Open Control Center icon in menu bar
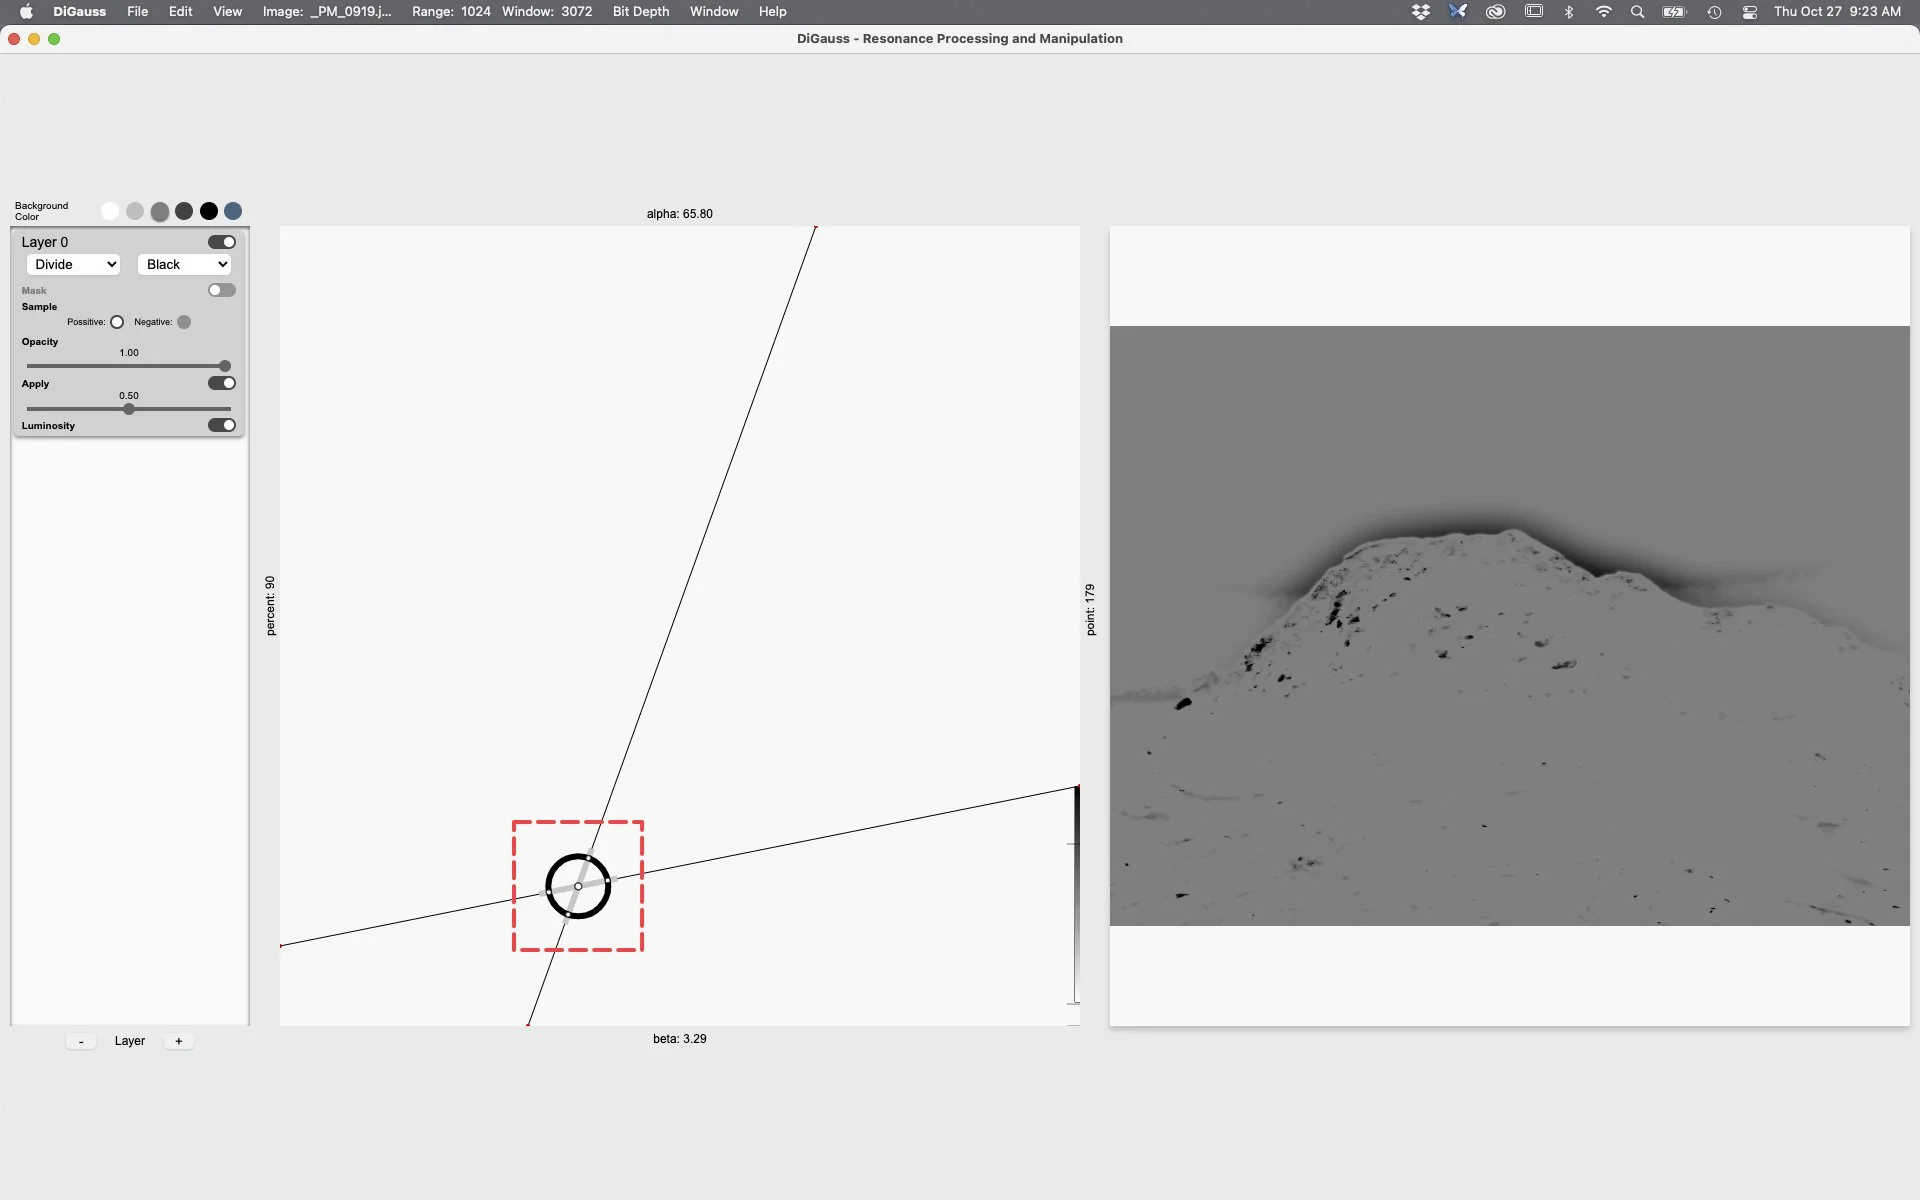Viewport: 1920px width, 1200px height. pos(1749,12)
